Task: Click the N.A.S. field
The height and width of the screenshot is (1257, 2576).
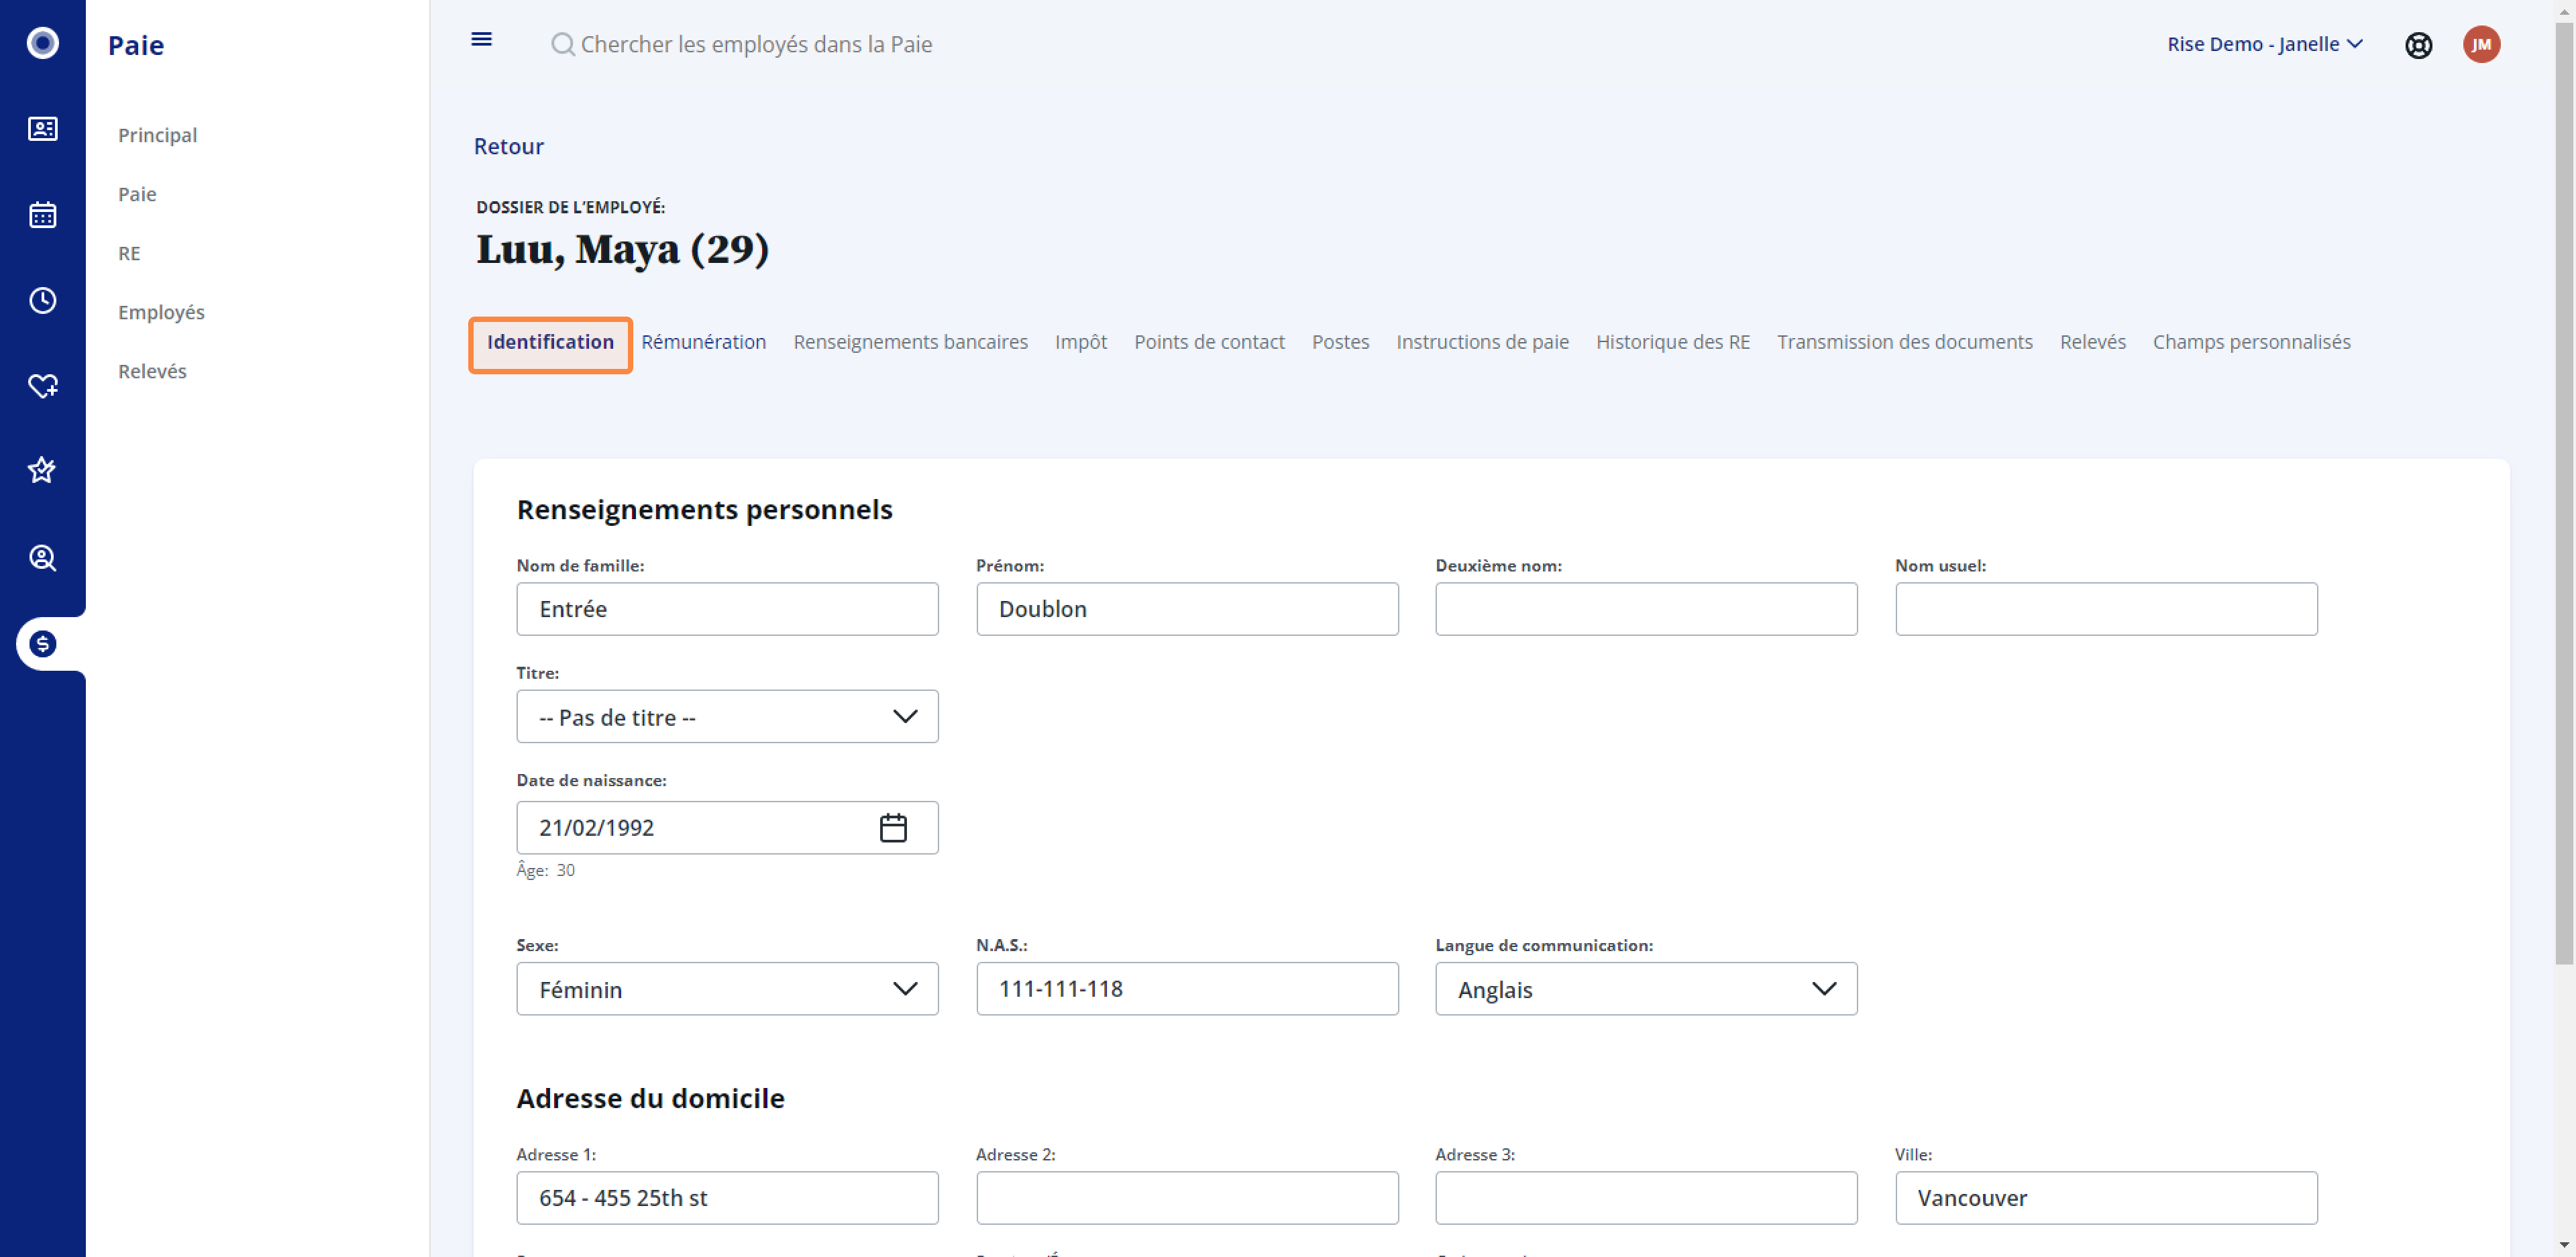Action: 1187,989
